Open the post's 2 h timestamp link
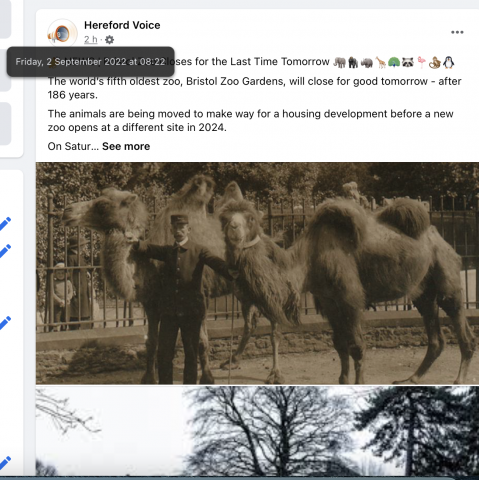The image size is (479, 480). click(x=90, y=40)
